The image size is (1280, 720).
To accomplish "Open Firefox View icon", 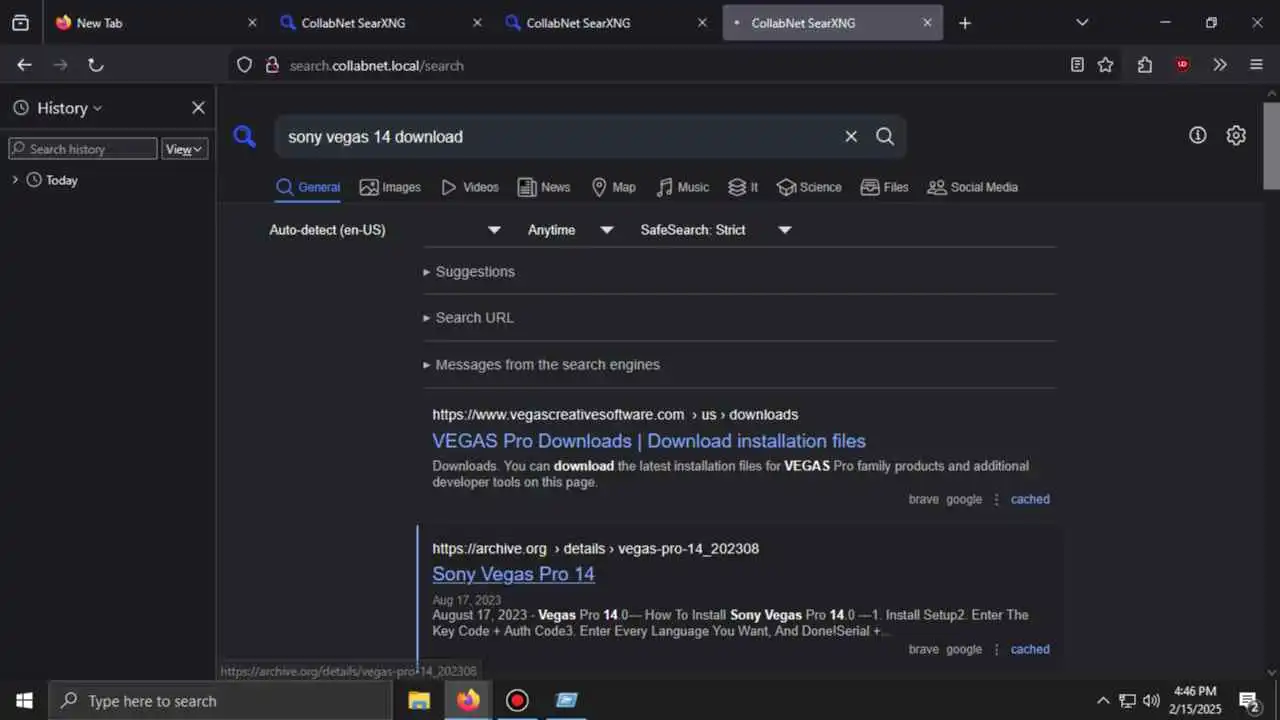I will 20,22.
